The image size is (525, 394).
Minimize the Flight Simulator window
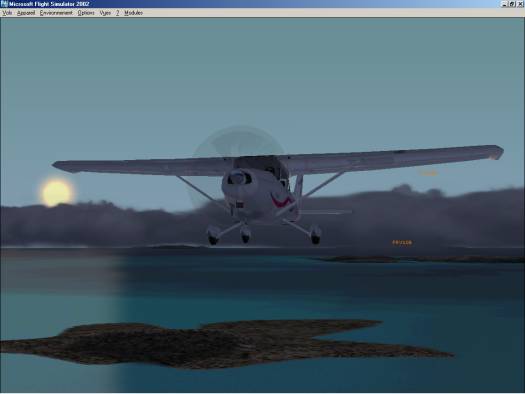505,4
